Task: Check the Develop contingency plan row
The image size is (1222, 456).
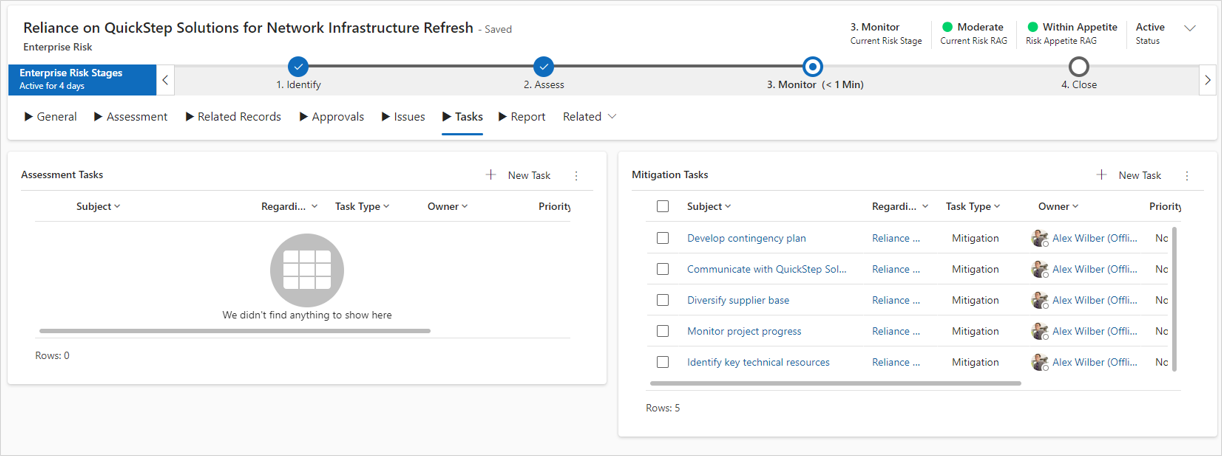Action: click(662, 238)
